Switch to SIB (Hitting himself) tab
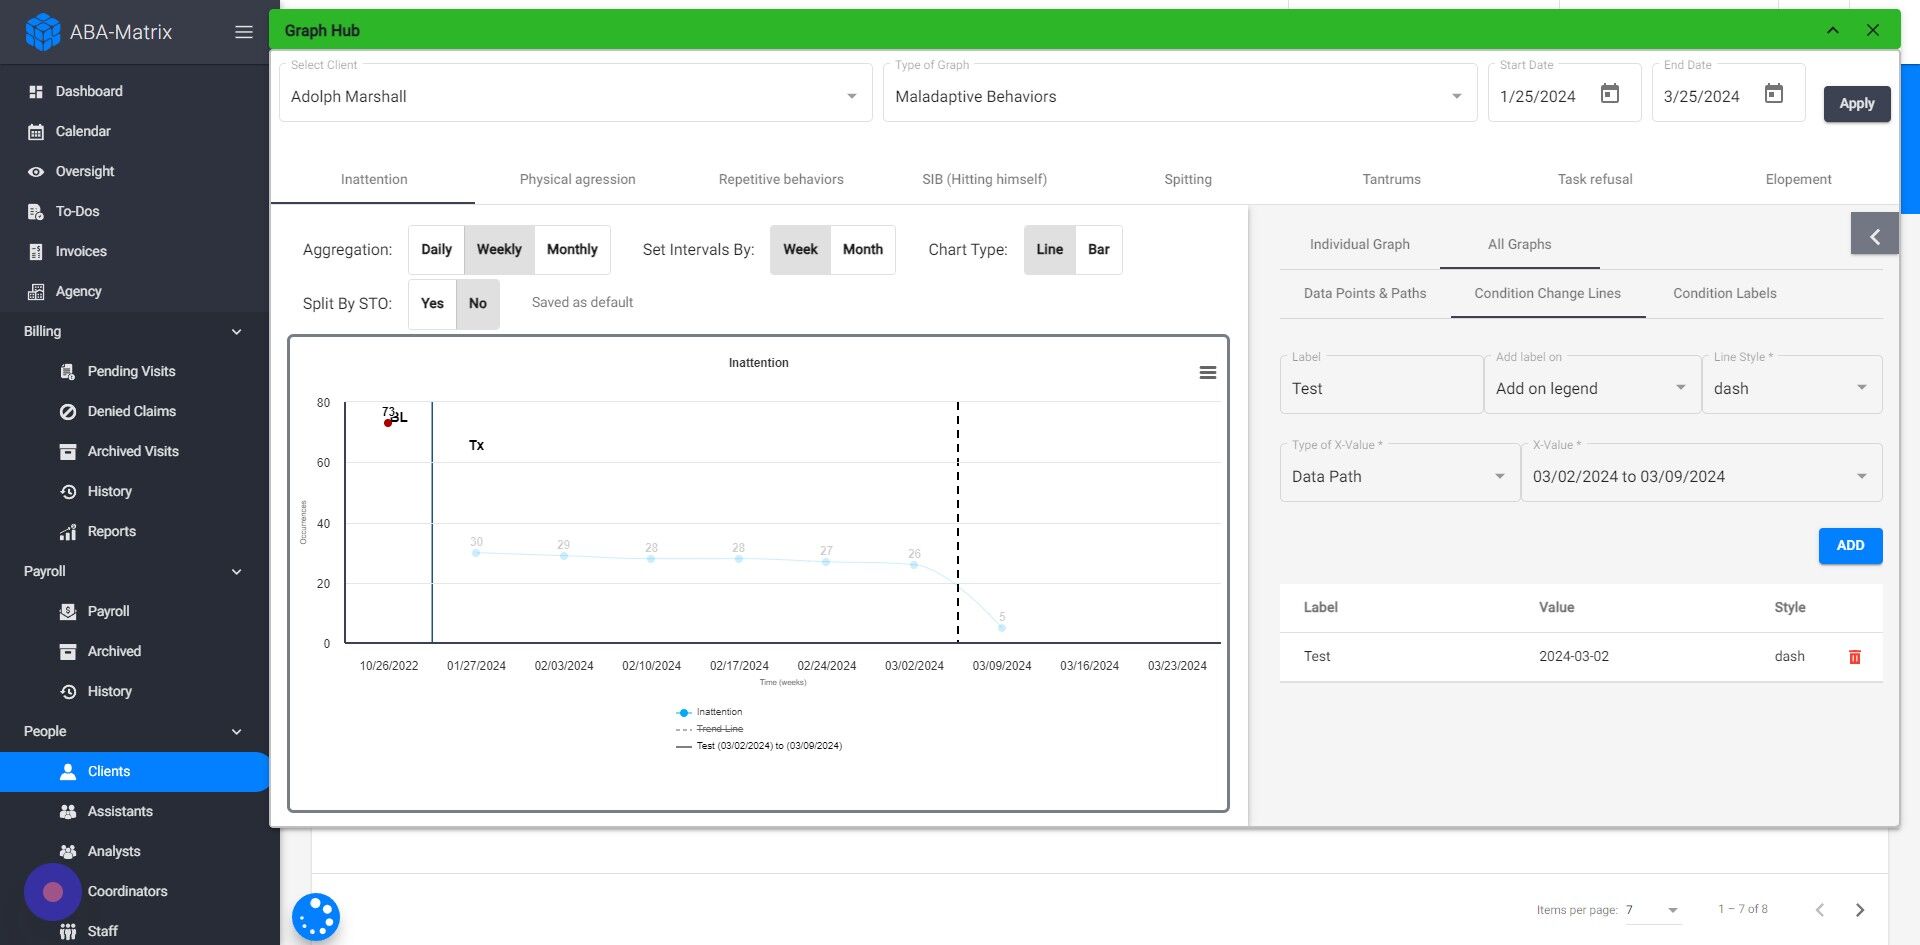The height and width of the screenshot is (945, 1920). (984, 180)
